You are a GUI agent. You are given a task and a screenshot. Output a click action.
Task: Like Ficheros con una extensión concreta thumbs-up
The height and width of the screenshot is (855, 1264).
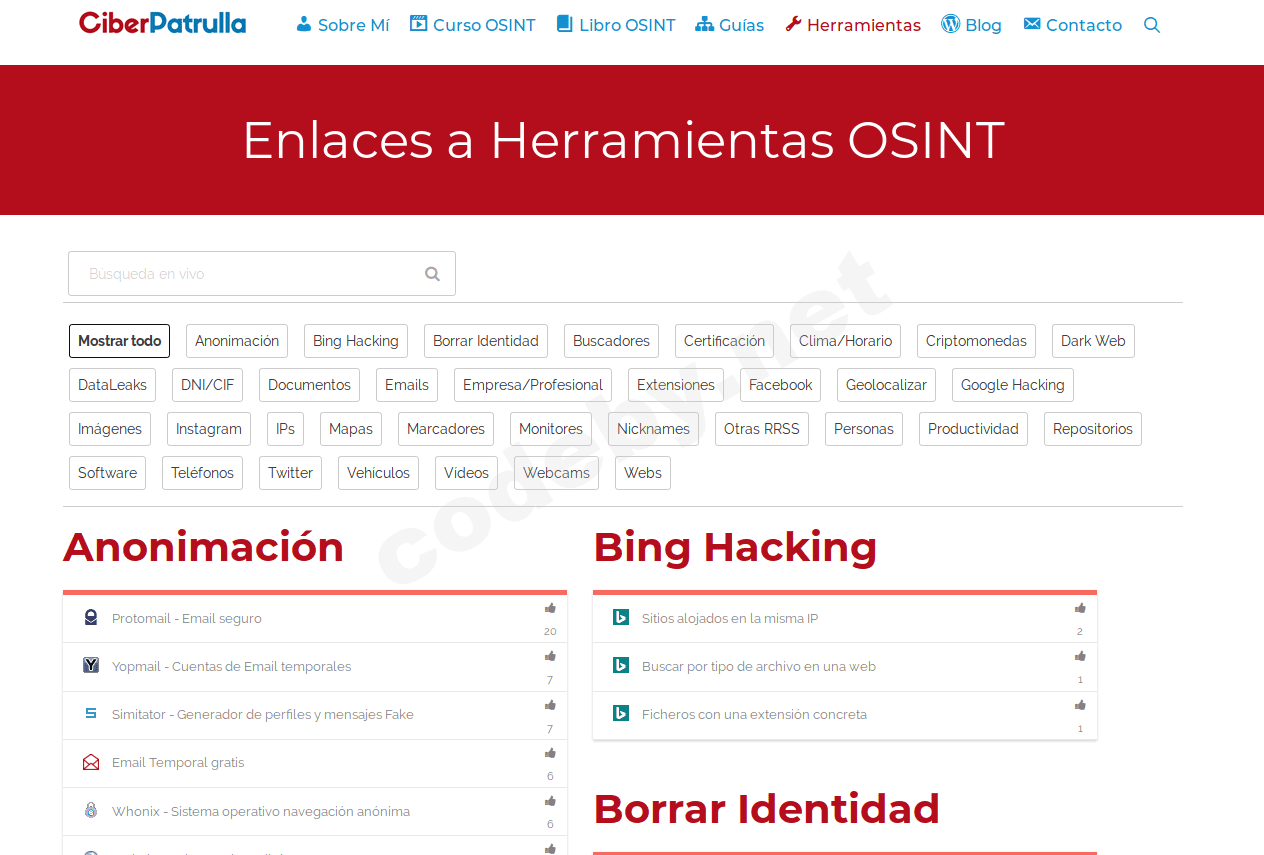coord(1080,705)
